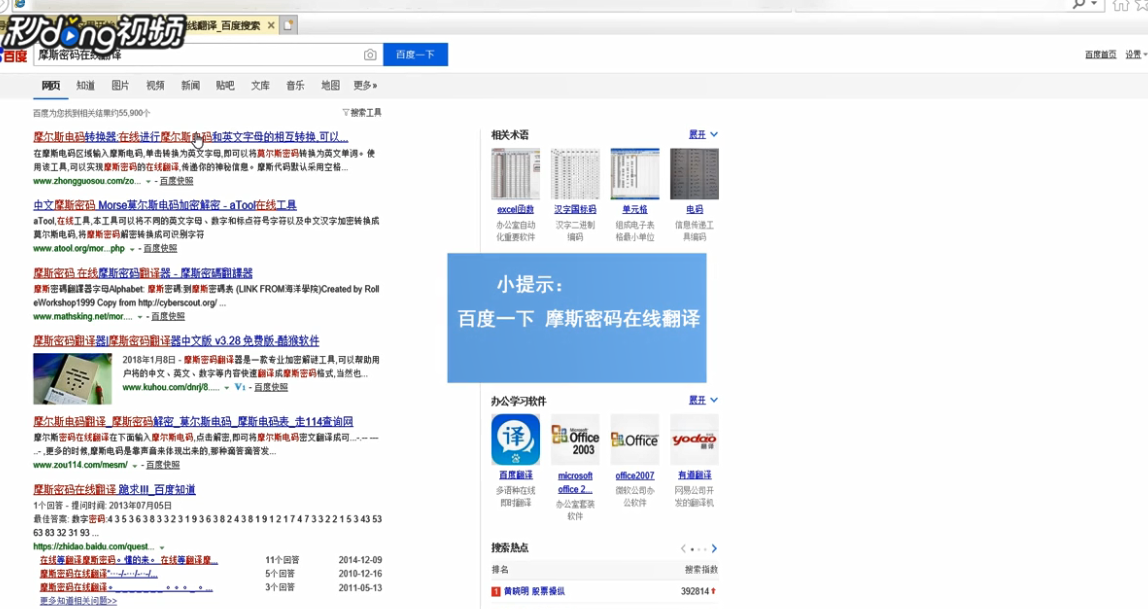Click V1 credibility badge on kuhou result
The image size is (1148, 609).
(240, 387)
